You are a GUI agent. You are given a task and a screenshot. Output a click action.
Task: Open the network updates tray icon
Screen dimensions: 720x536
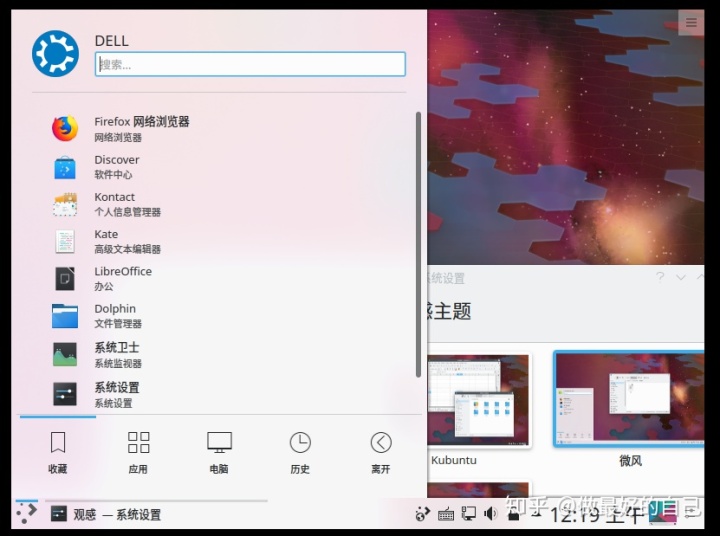tap(422, 514)
